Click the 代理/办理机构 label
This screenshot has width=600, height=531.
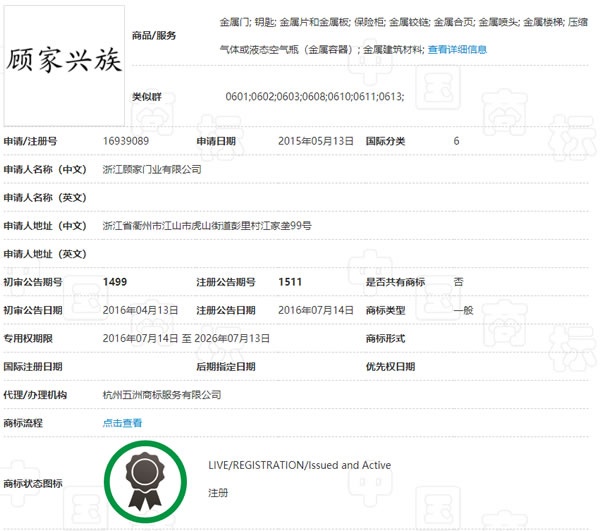tap(35, 394)
